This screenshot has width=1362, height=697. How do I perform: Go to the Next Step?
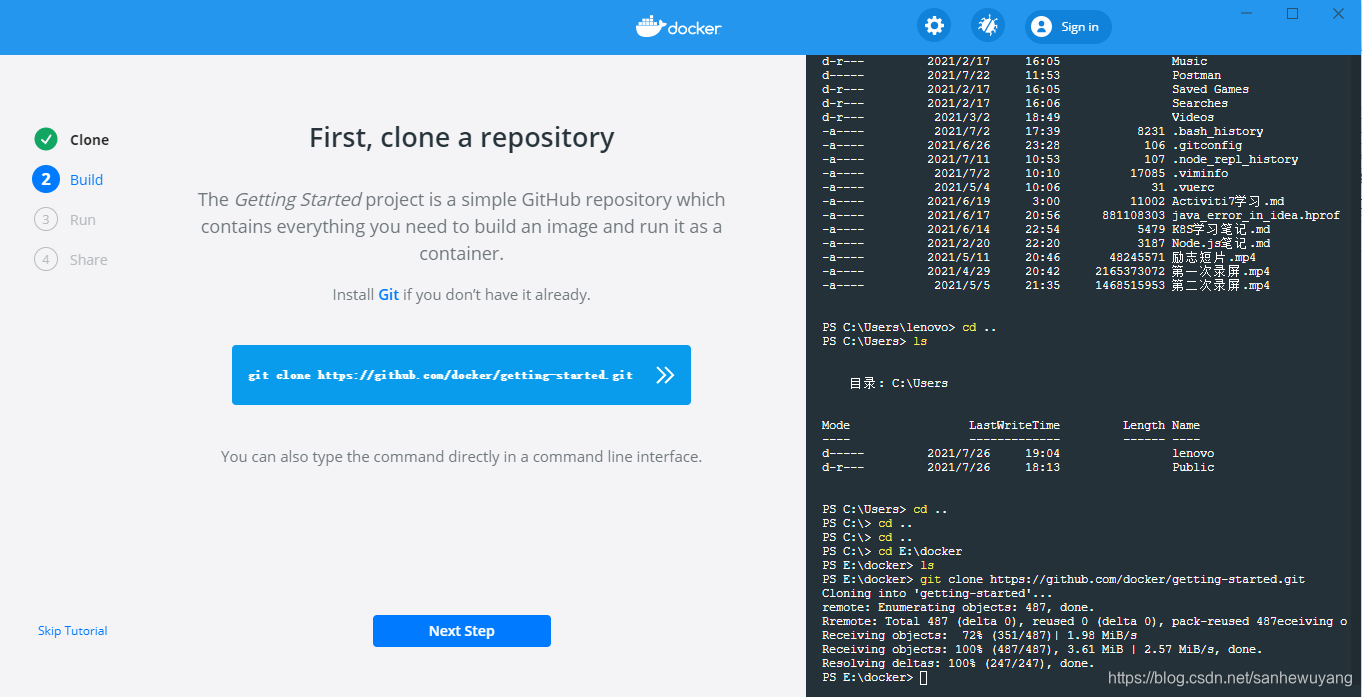tap(462, 631)
